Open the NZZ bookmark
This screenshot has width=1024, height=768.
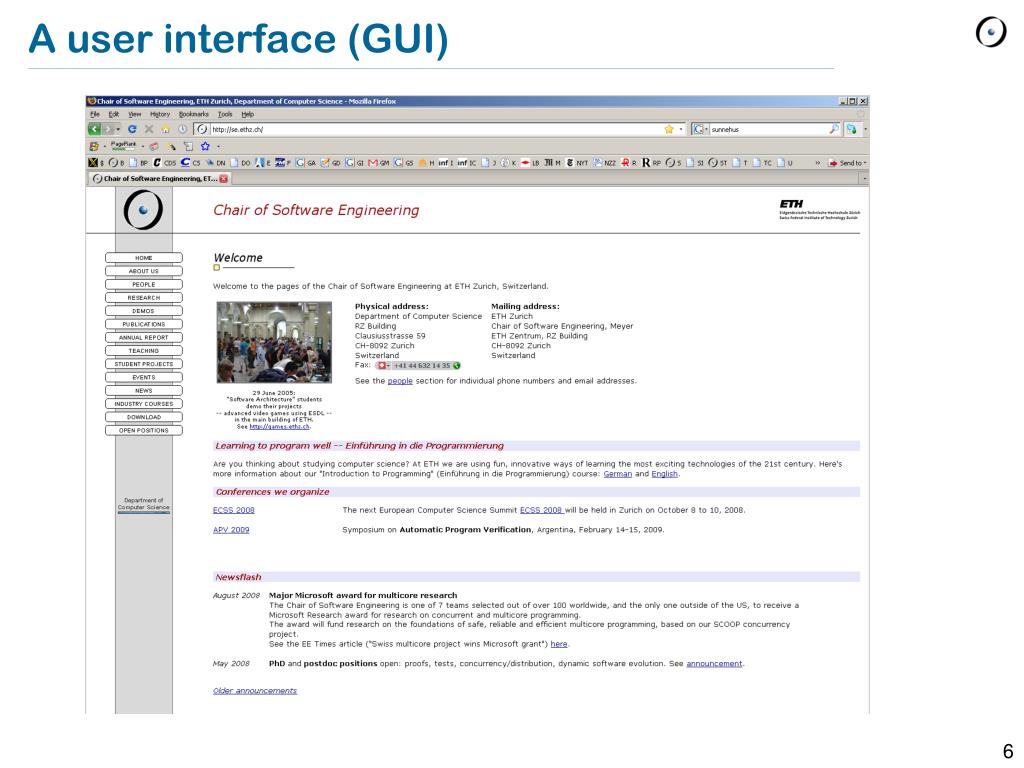point(604,163)
